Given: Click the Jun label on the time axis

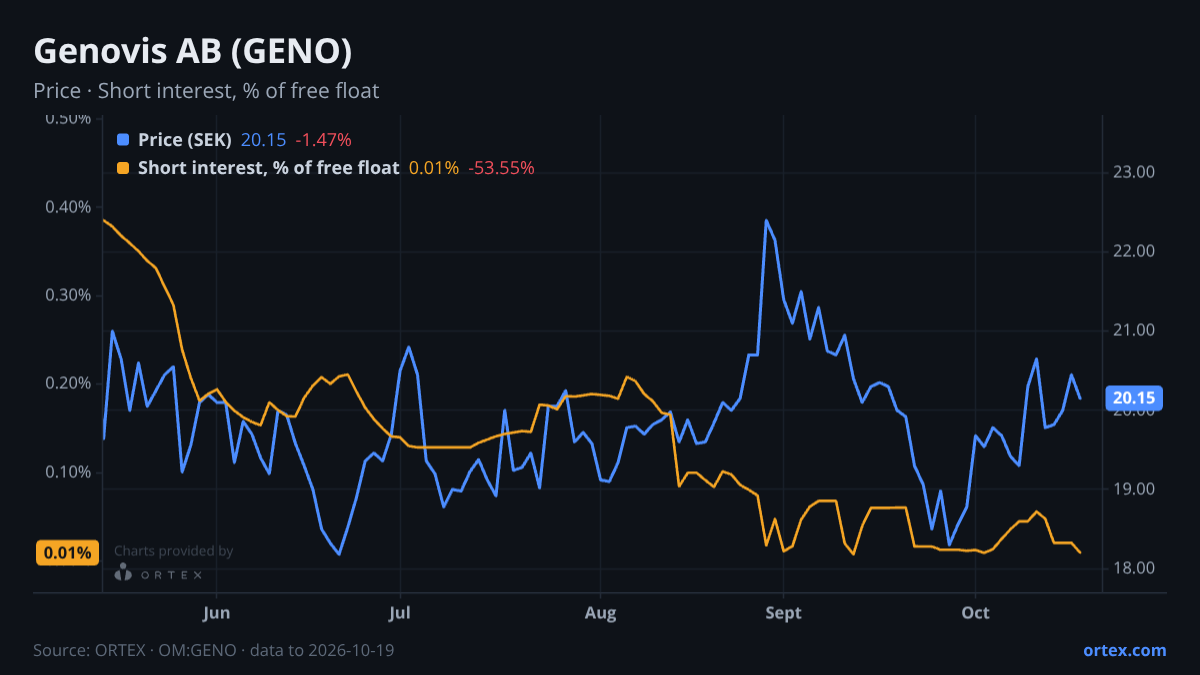Looking at the screenshot, I should click(216, 613).
